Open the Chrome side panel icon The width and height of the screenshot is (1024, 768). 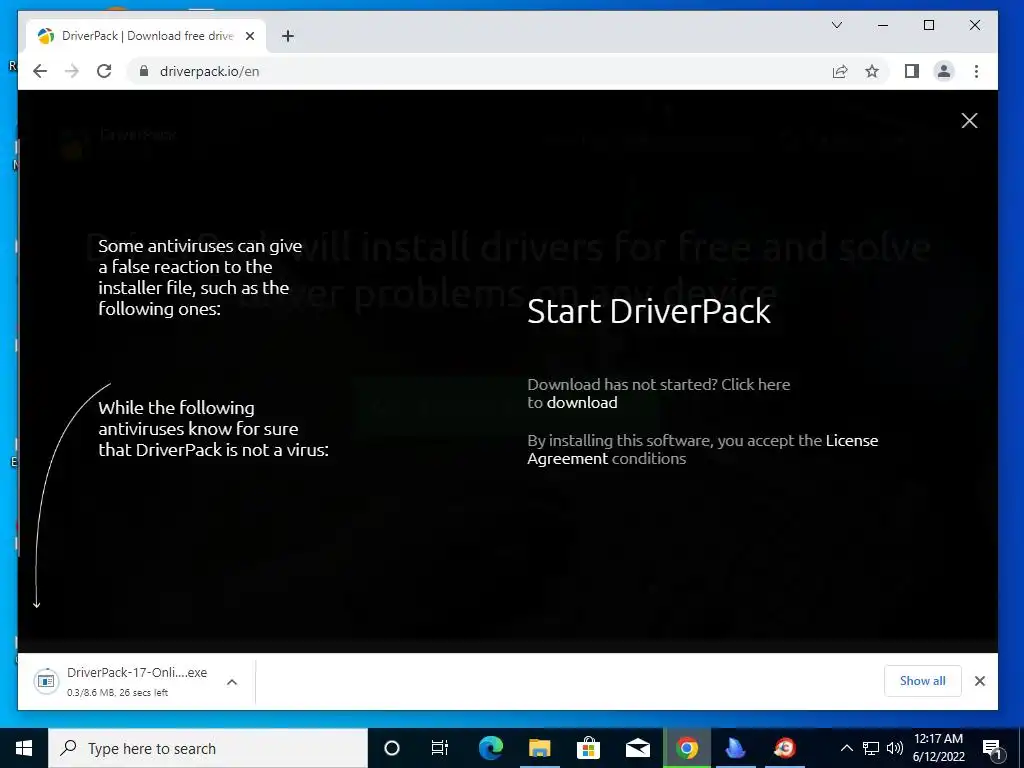tap(912, 71)
